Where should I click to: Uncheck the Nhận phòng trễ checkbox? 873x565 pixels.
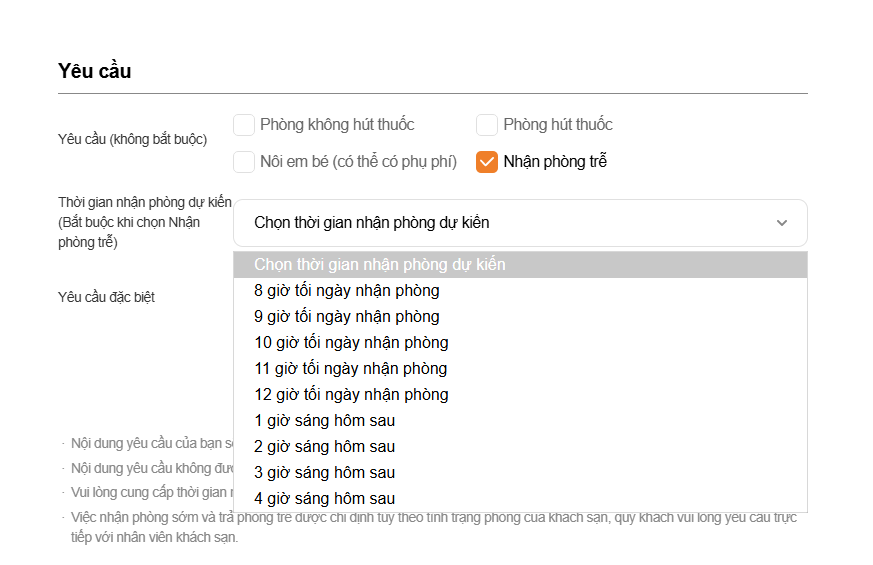pos(487,162)
